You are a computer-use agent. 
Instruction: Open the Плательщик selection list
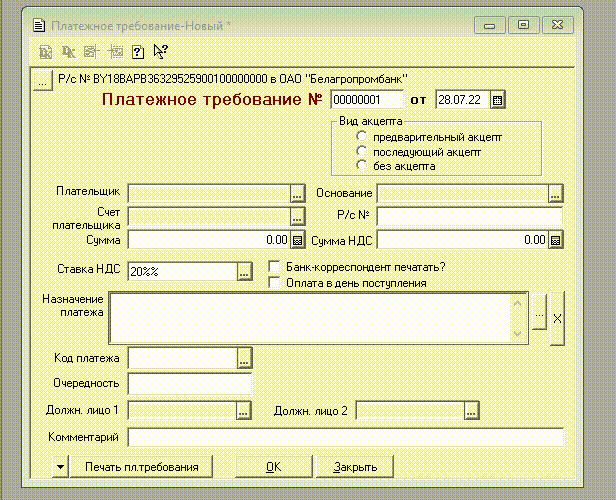pos(297,193)
